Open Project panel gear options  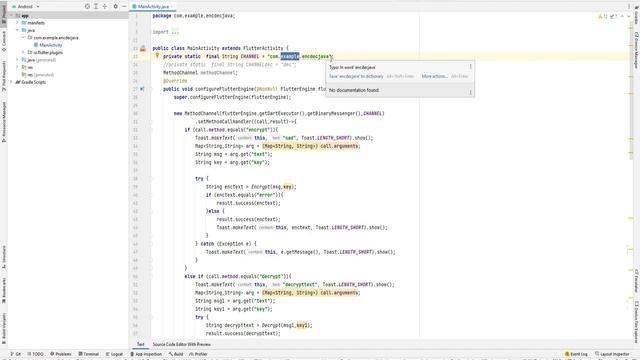coord(116,7)
